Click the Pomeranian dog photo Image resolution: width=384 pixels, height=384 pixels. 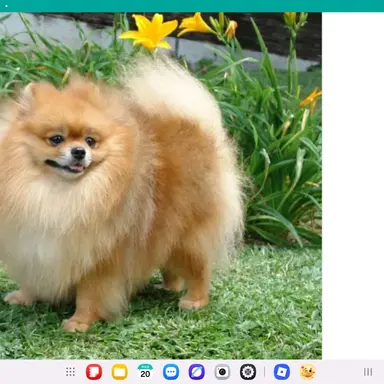coord(161,186)
